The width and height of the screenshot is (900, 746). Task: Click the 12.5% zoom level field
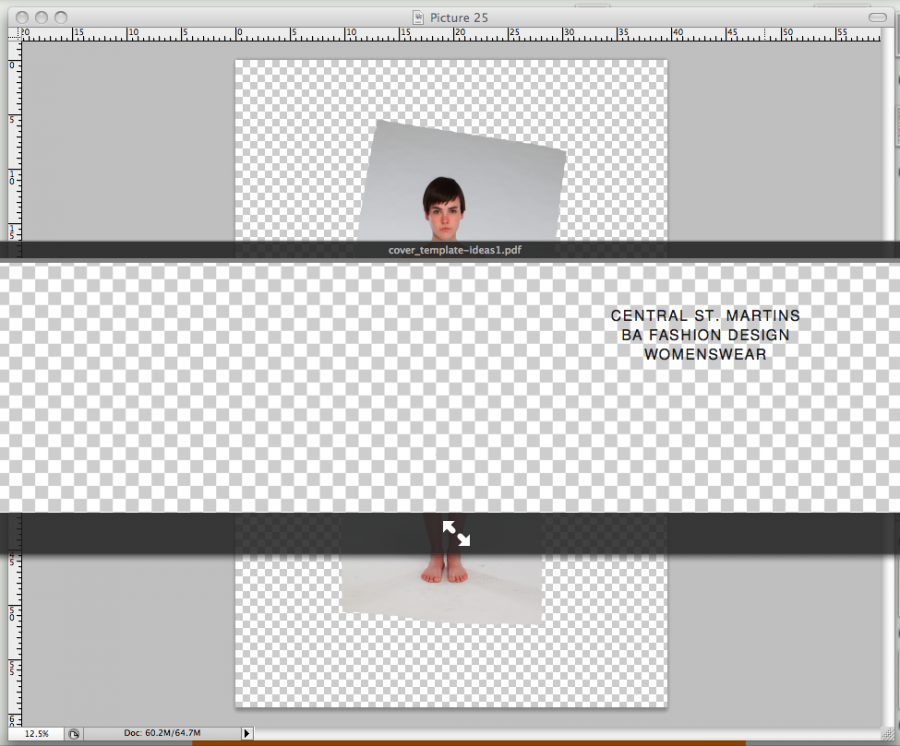(37, 733)
